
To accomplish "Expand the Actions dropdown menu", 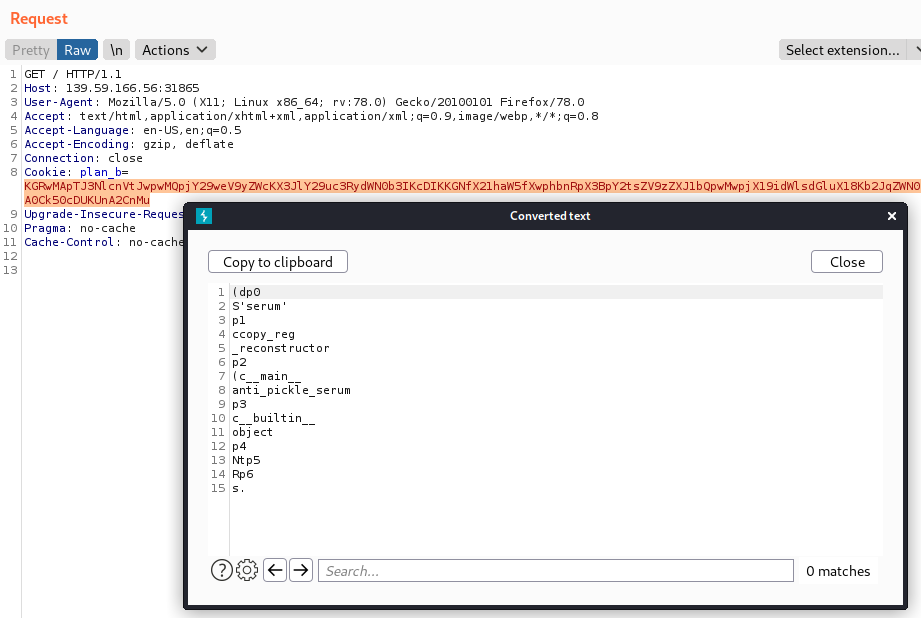I will [x=175, y=50].
